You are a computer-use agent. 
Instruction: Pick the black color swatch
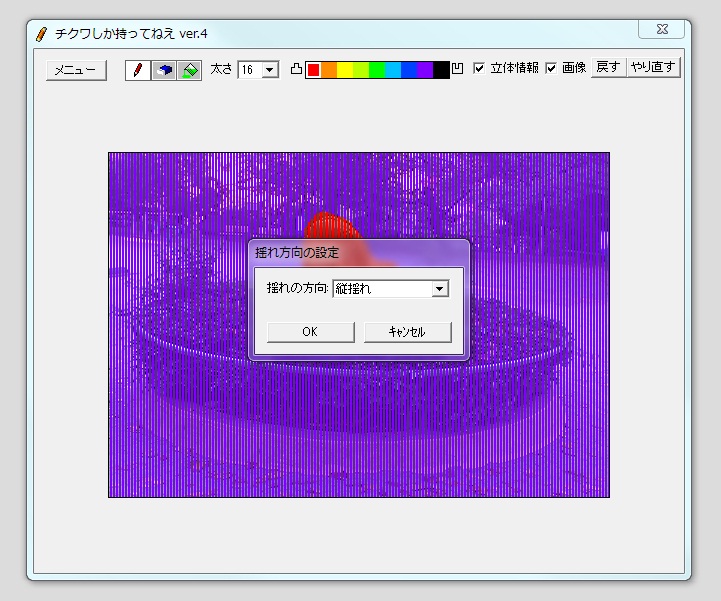441,70
